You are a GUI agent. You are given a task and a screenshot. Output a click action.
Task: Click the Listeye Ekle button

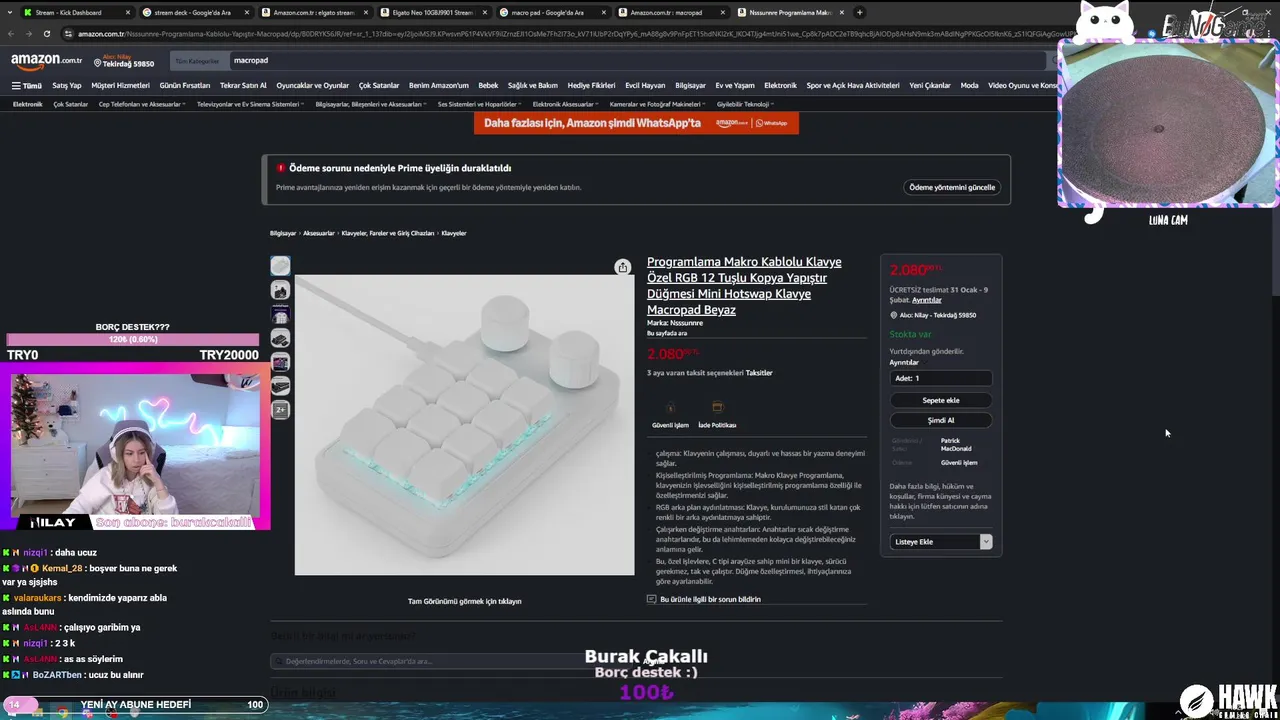935,541
